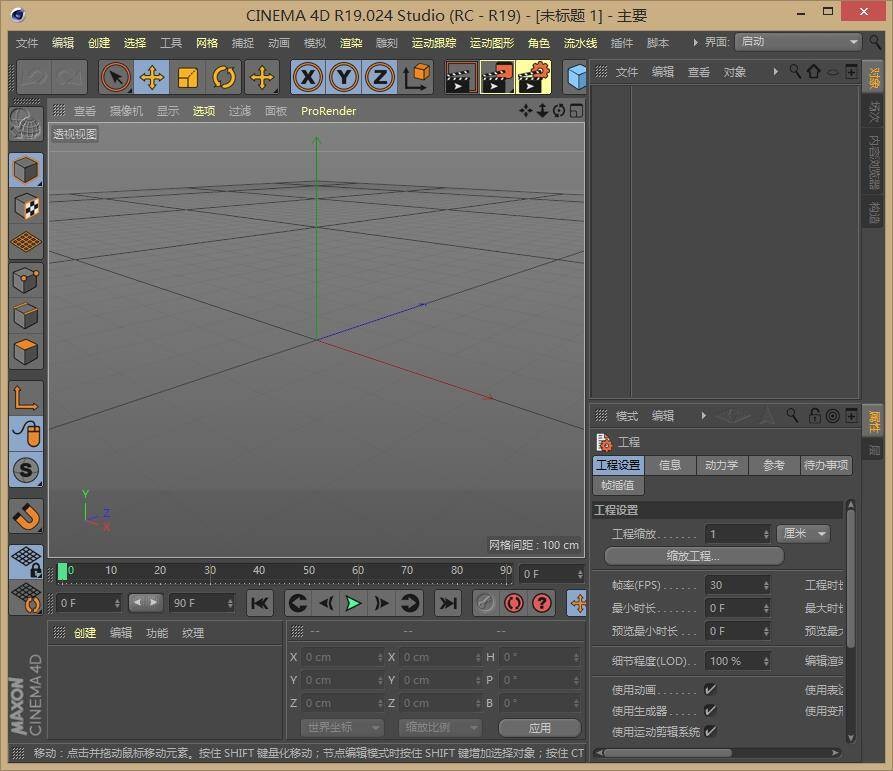Toggle the 使用运动剪辑系统 checkbox
Image resolution: width=893 pixels, height=771 pixels.
pos(710,732)
